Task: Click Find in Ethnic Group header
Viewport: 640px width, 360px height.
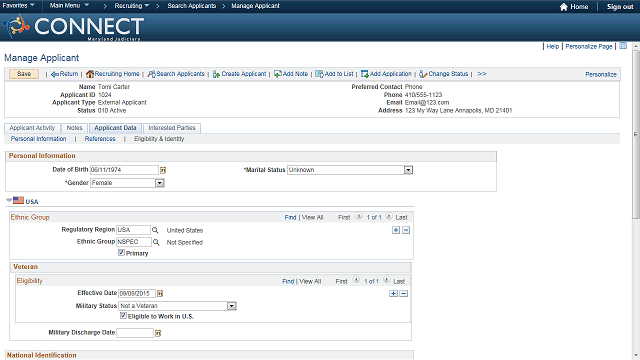Action: pos(290,218)
